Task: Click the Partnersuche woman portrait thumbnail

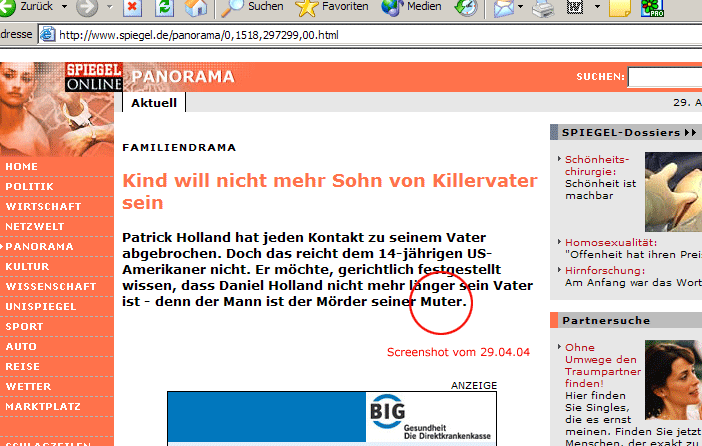Action: (673, 380)
